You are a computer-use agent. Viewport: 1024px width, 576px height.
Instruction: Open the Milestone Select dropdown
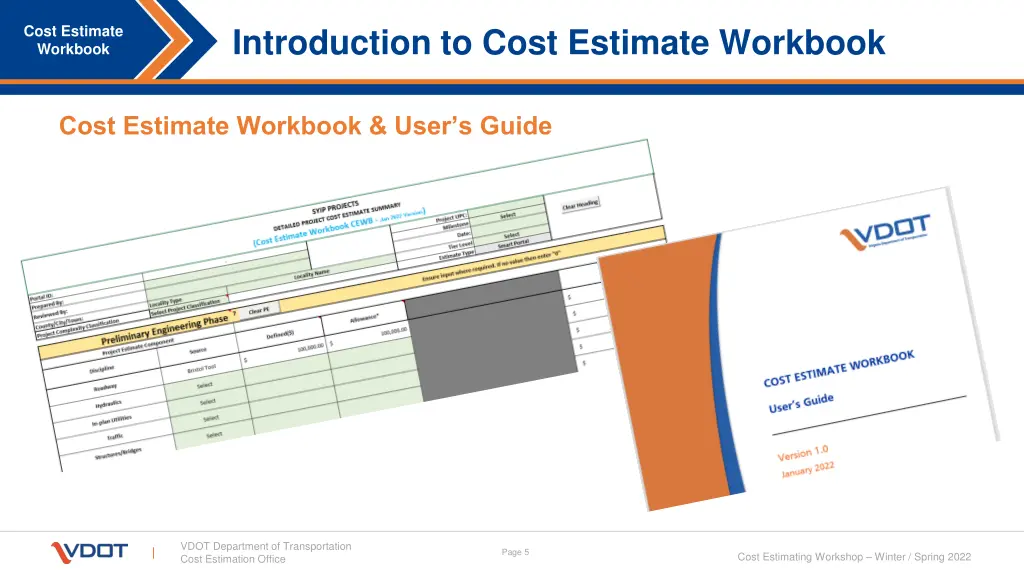pos(508,216)
